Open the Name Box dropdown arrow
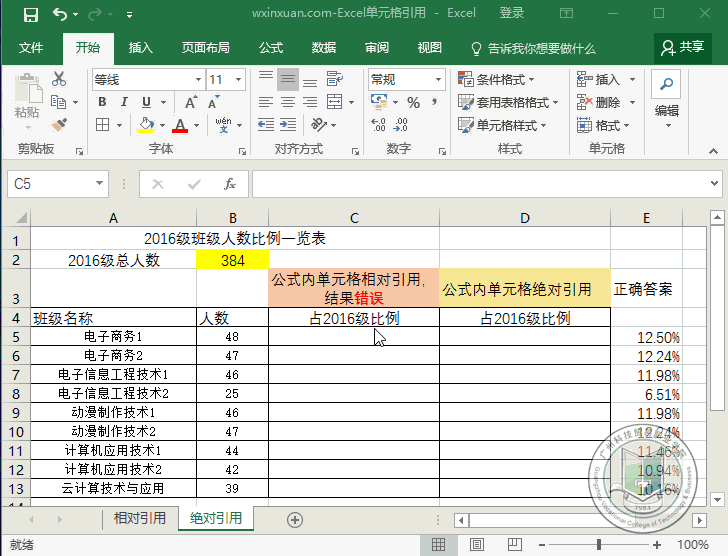728x556 pixels. pyautogui.click(x=100, y=184)
